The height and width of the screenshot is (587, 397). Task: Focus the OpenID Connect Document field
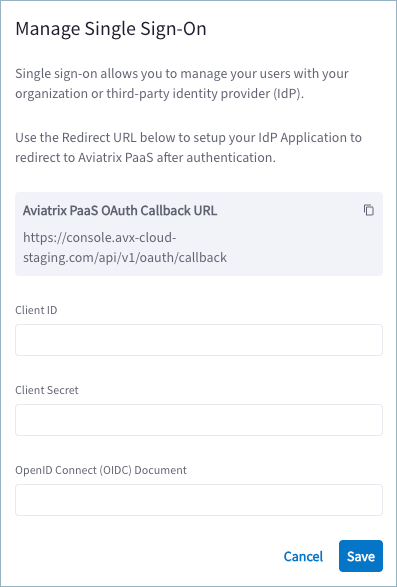199,500
